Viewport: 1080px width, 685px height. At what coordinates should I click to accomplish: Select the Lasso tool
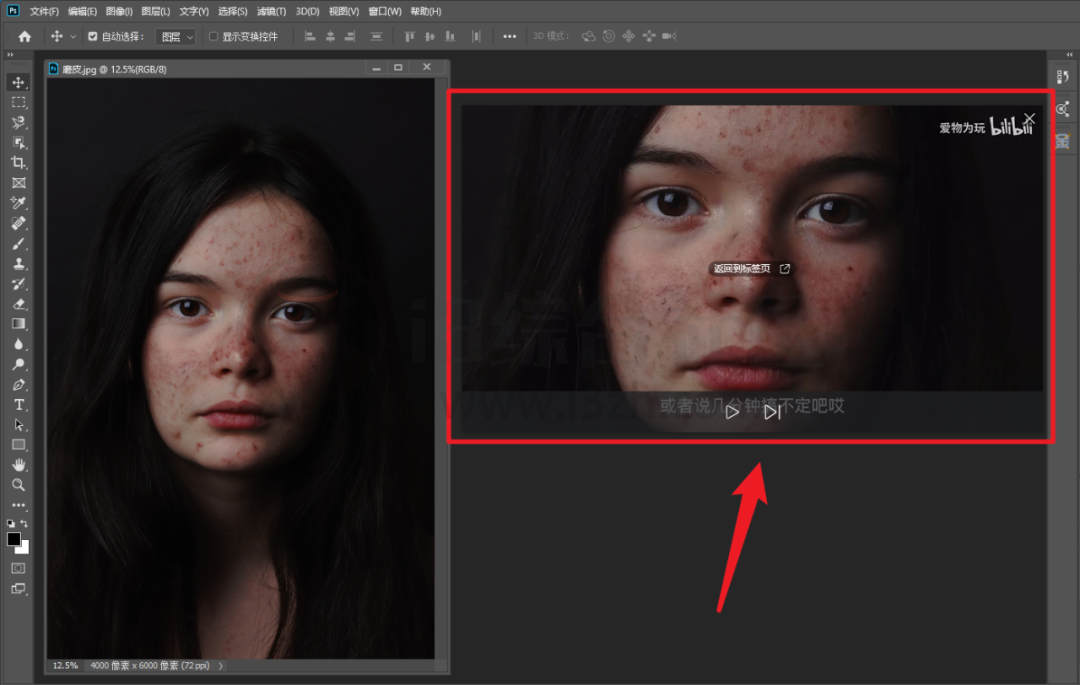pyautogui.click(x=19, y=123)
